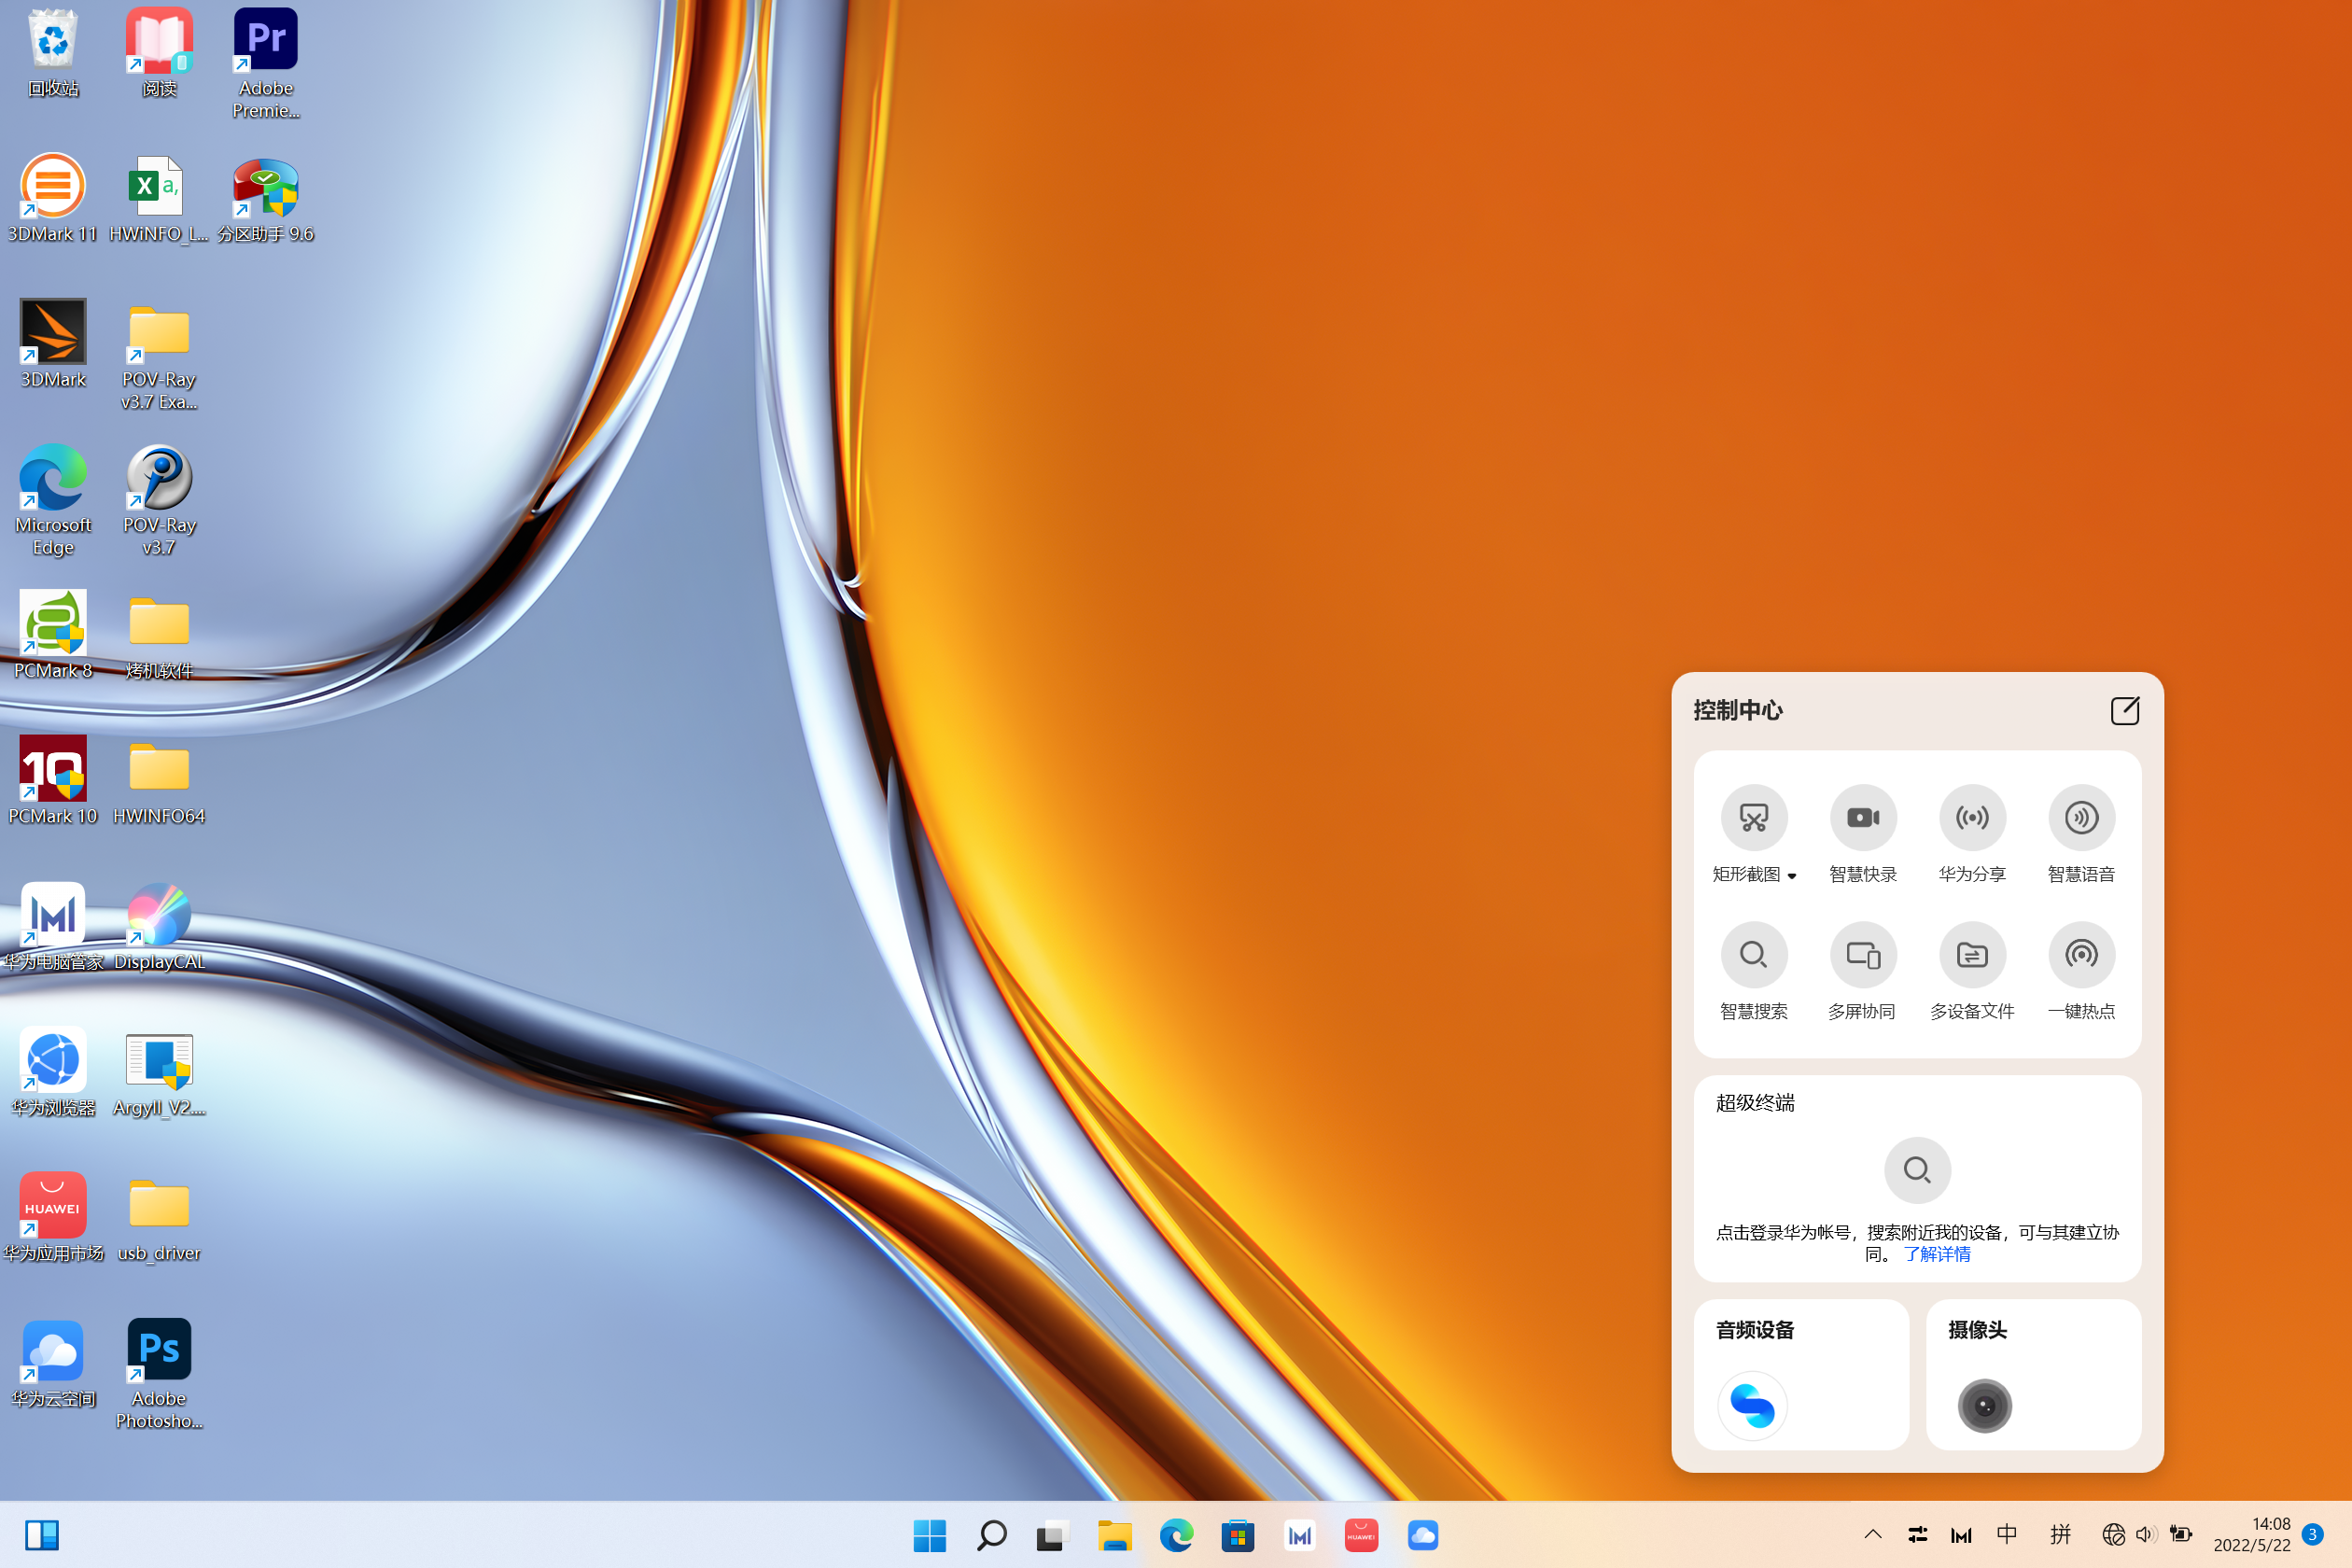The width and height of the screenshot is (2352, 1568).
Task: Select audio device icon under 音频设备
Action: (x=1752, y=1405)
